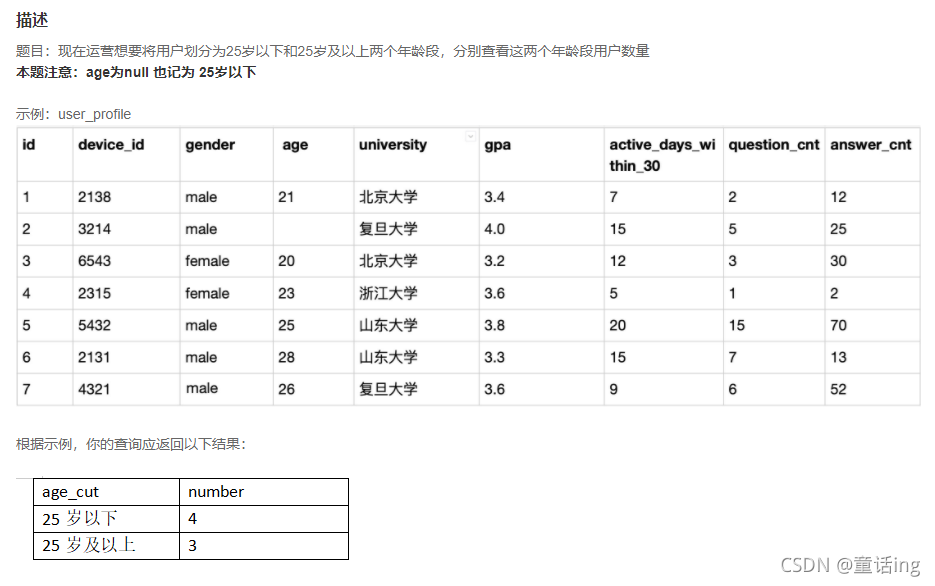The width and height of the screenshot is (935, 586).
Task: Open the dropdown arrow in the university header
Action: pos(470,137)
